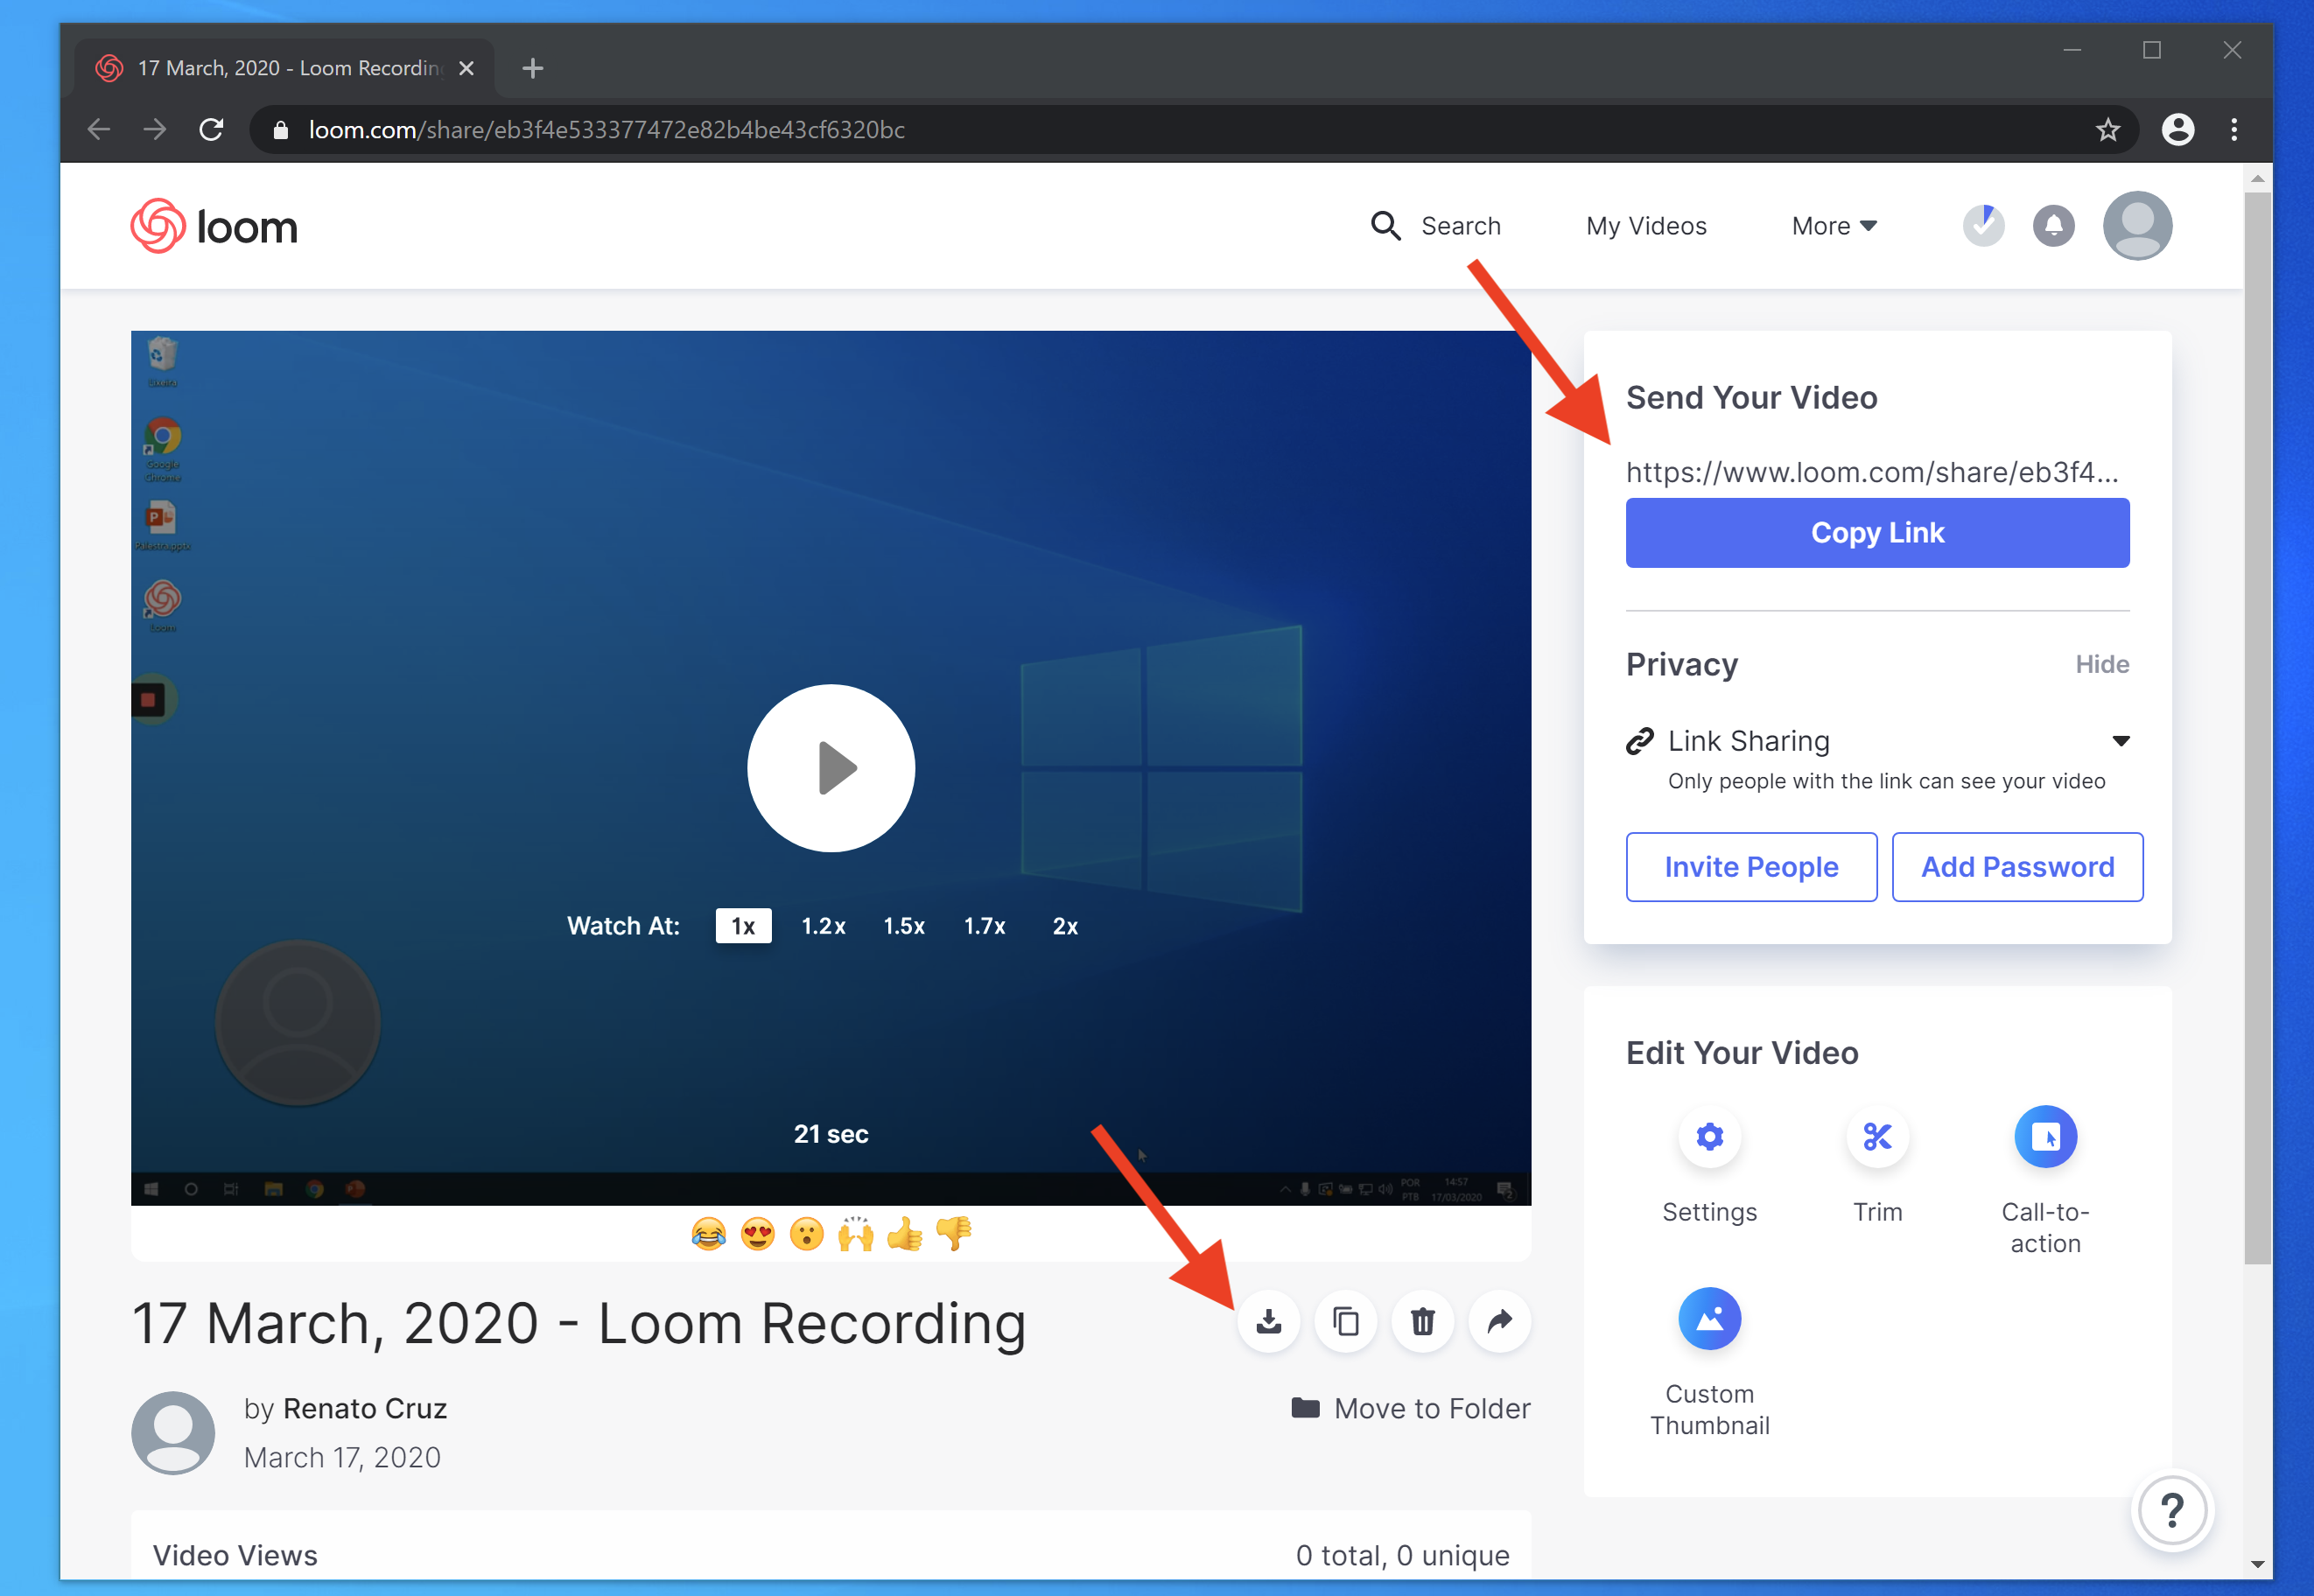The width and height of the screenshot is (2314, 1596).
Task: Click the scrollbar down arrow
Action: pyautogui.click(x=2257, y=1565)
